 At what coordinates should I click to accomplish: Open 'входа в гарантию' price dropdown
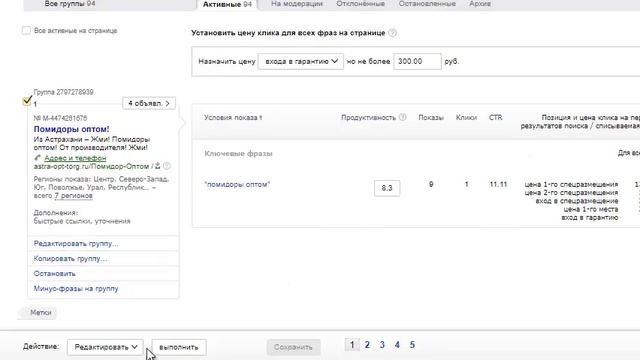pyautogui.click(x=301, y=61)
